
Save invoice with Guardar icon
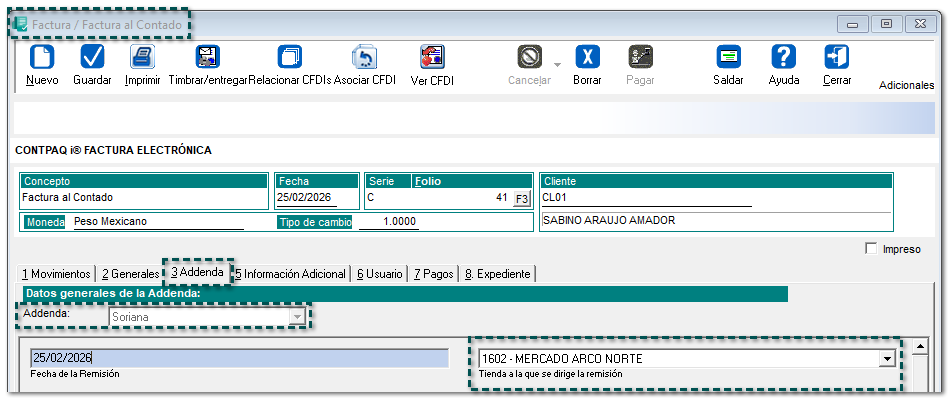92,58
